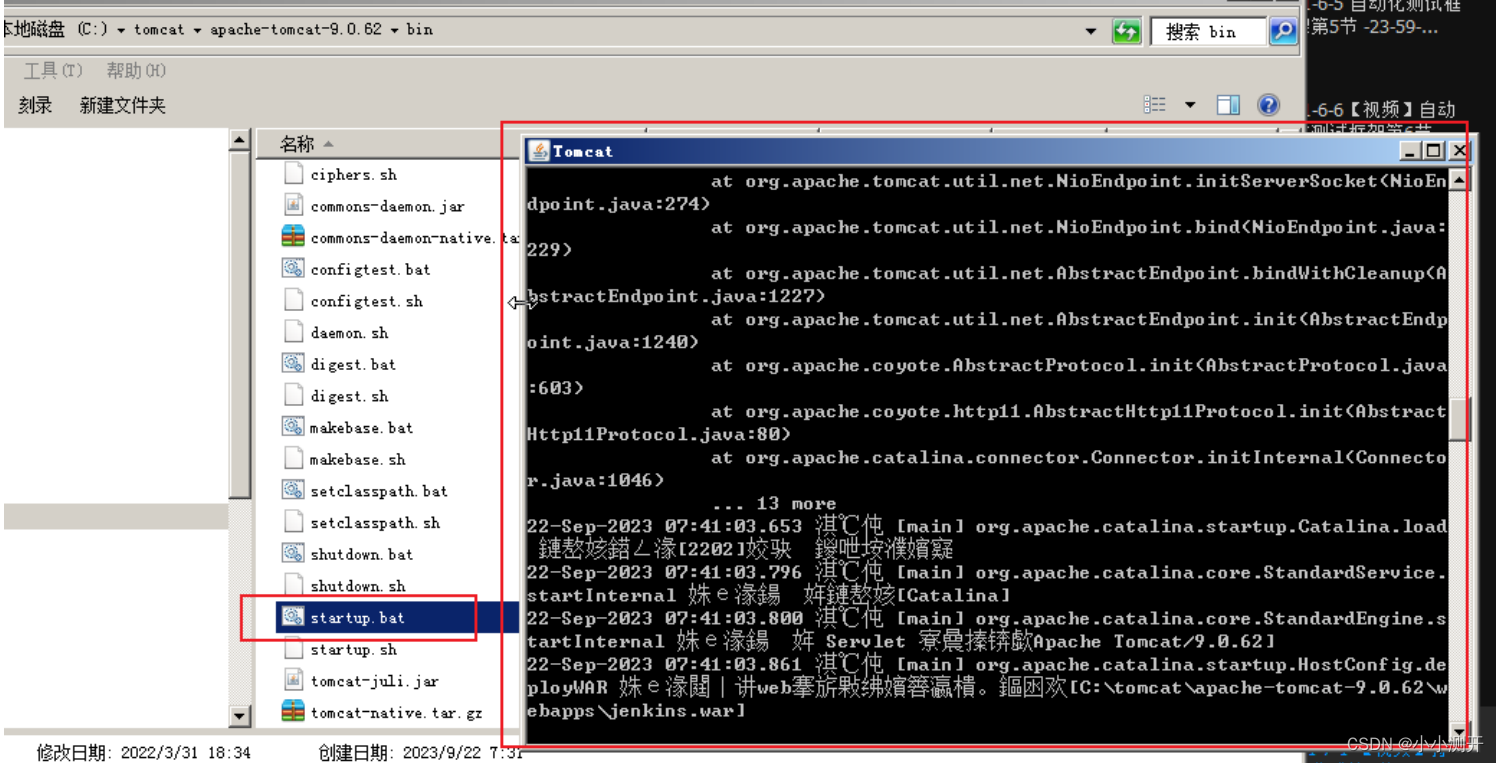
Task: Click the makebase.bat batch file icon
Action: 293,427
